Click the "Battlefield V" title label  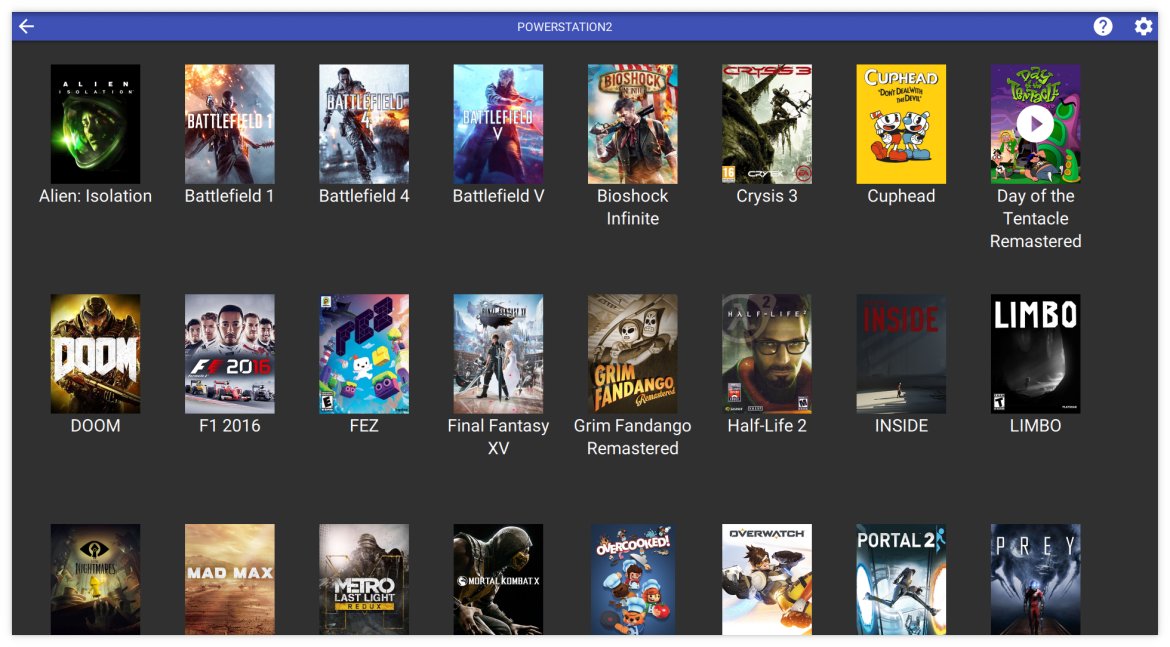coord(498,196)
